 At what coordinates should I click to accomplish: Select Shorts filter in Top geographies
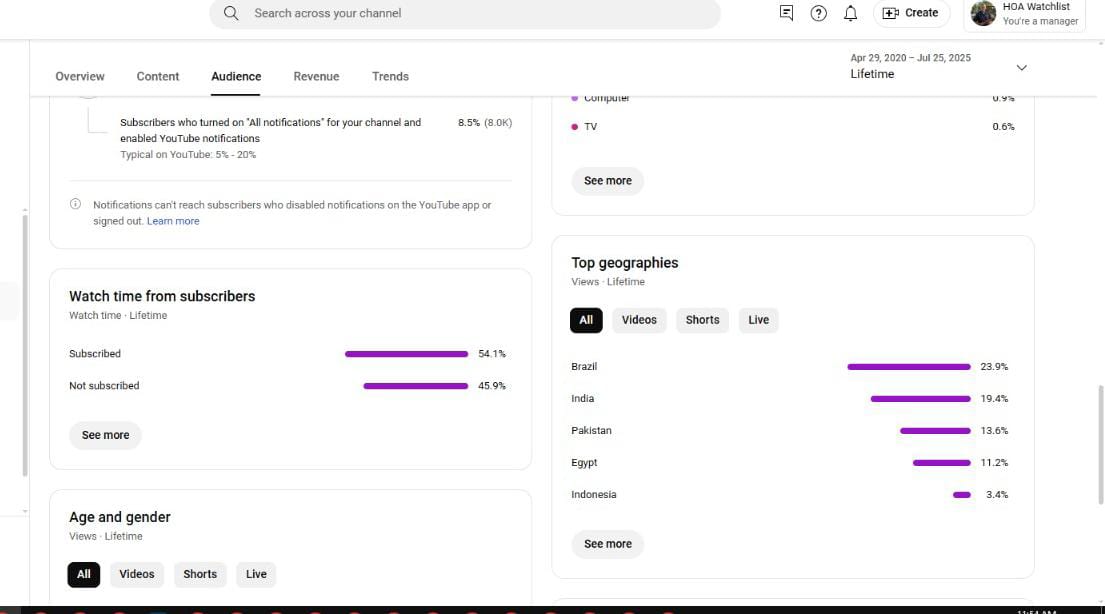click(702, 320)
